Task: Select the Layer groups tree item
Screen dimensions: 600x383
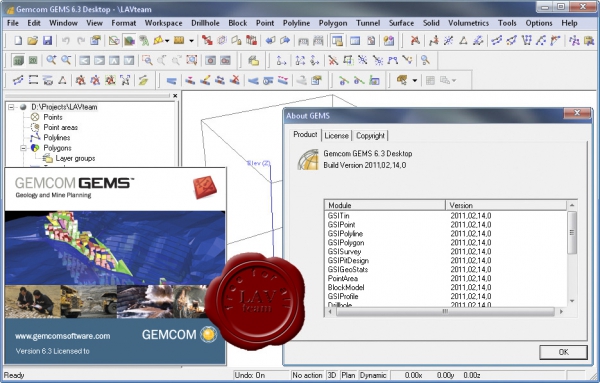Action: pos(75,158)
